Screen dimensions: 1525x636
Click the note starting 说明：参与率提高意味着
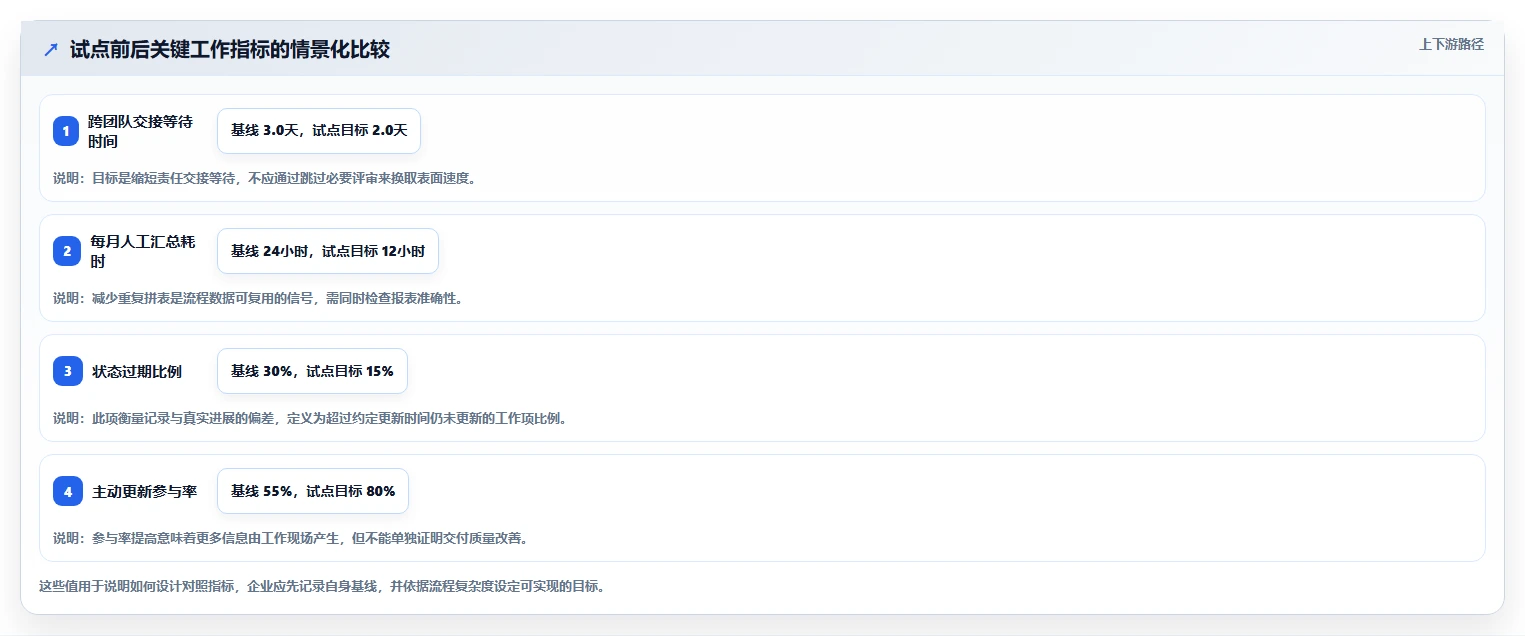point(290,538)
